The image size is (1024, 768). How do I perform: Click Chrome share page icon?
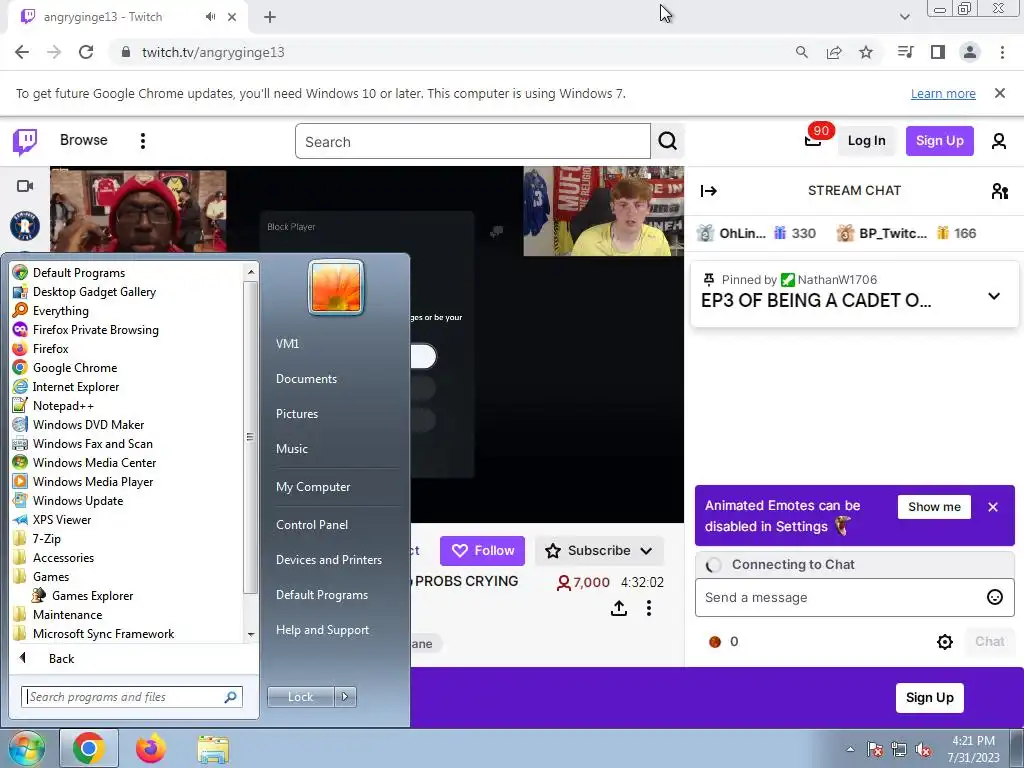834,52
